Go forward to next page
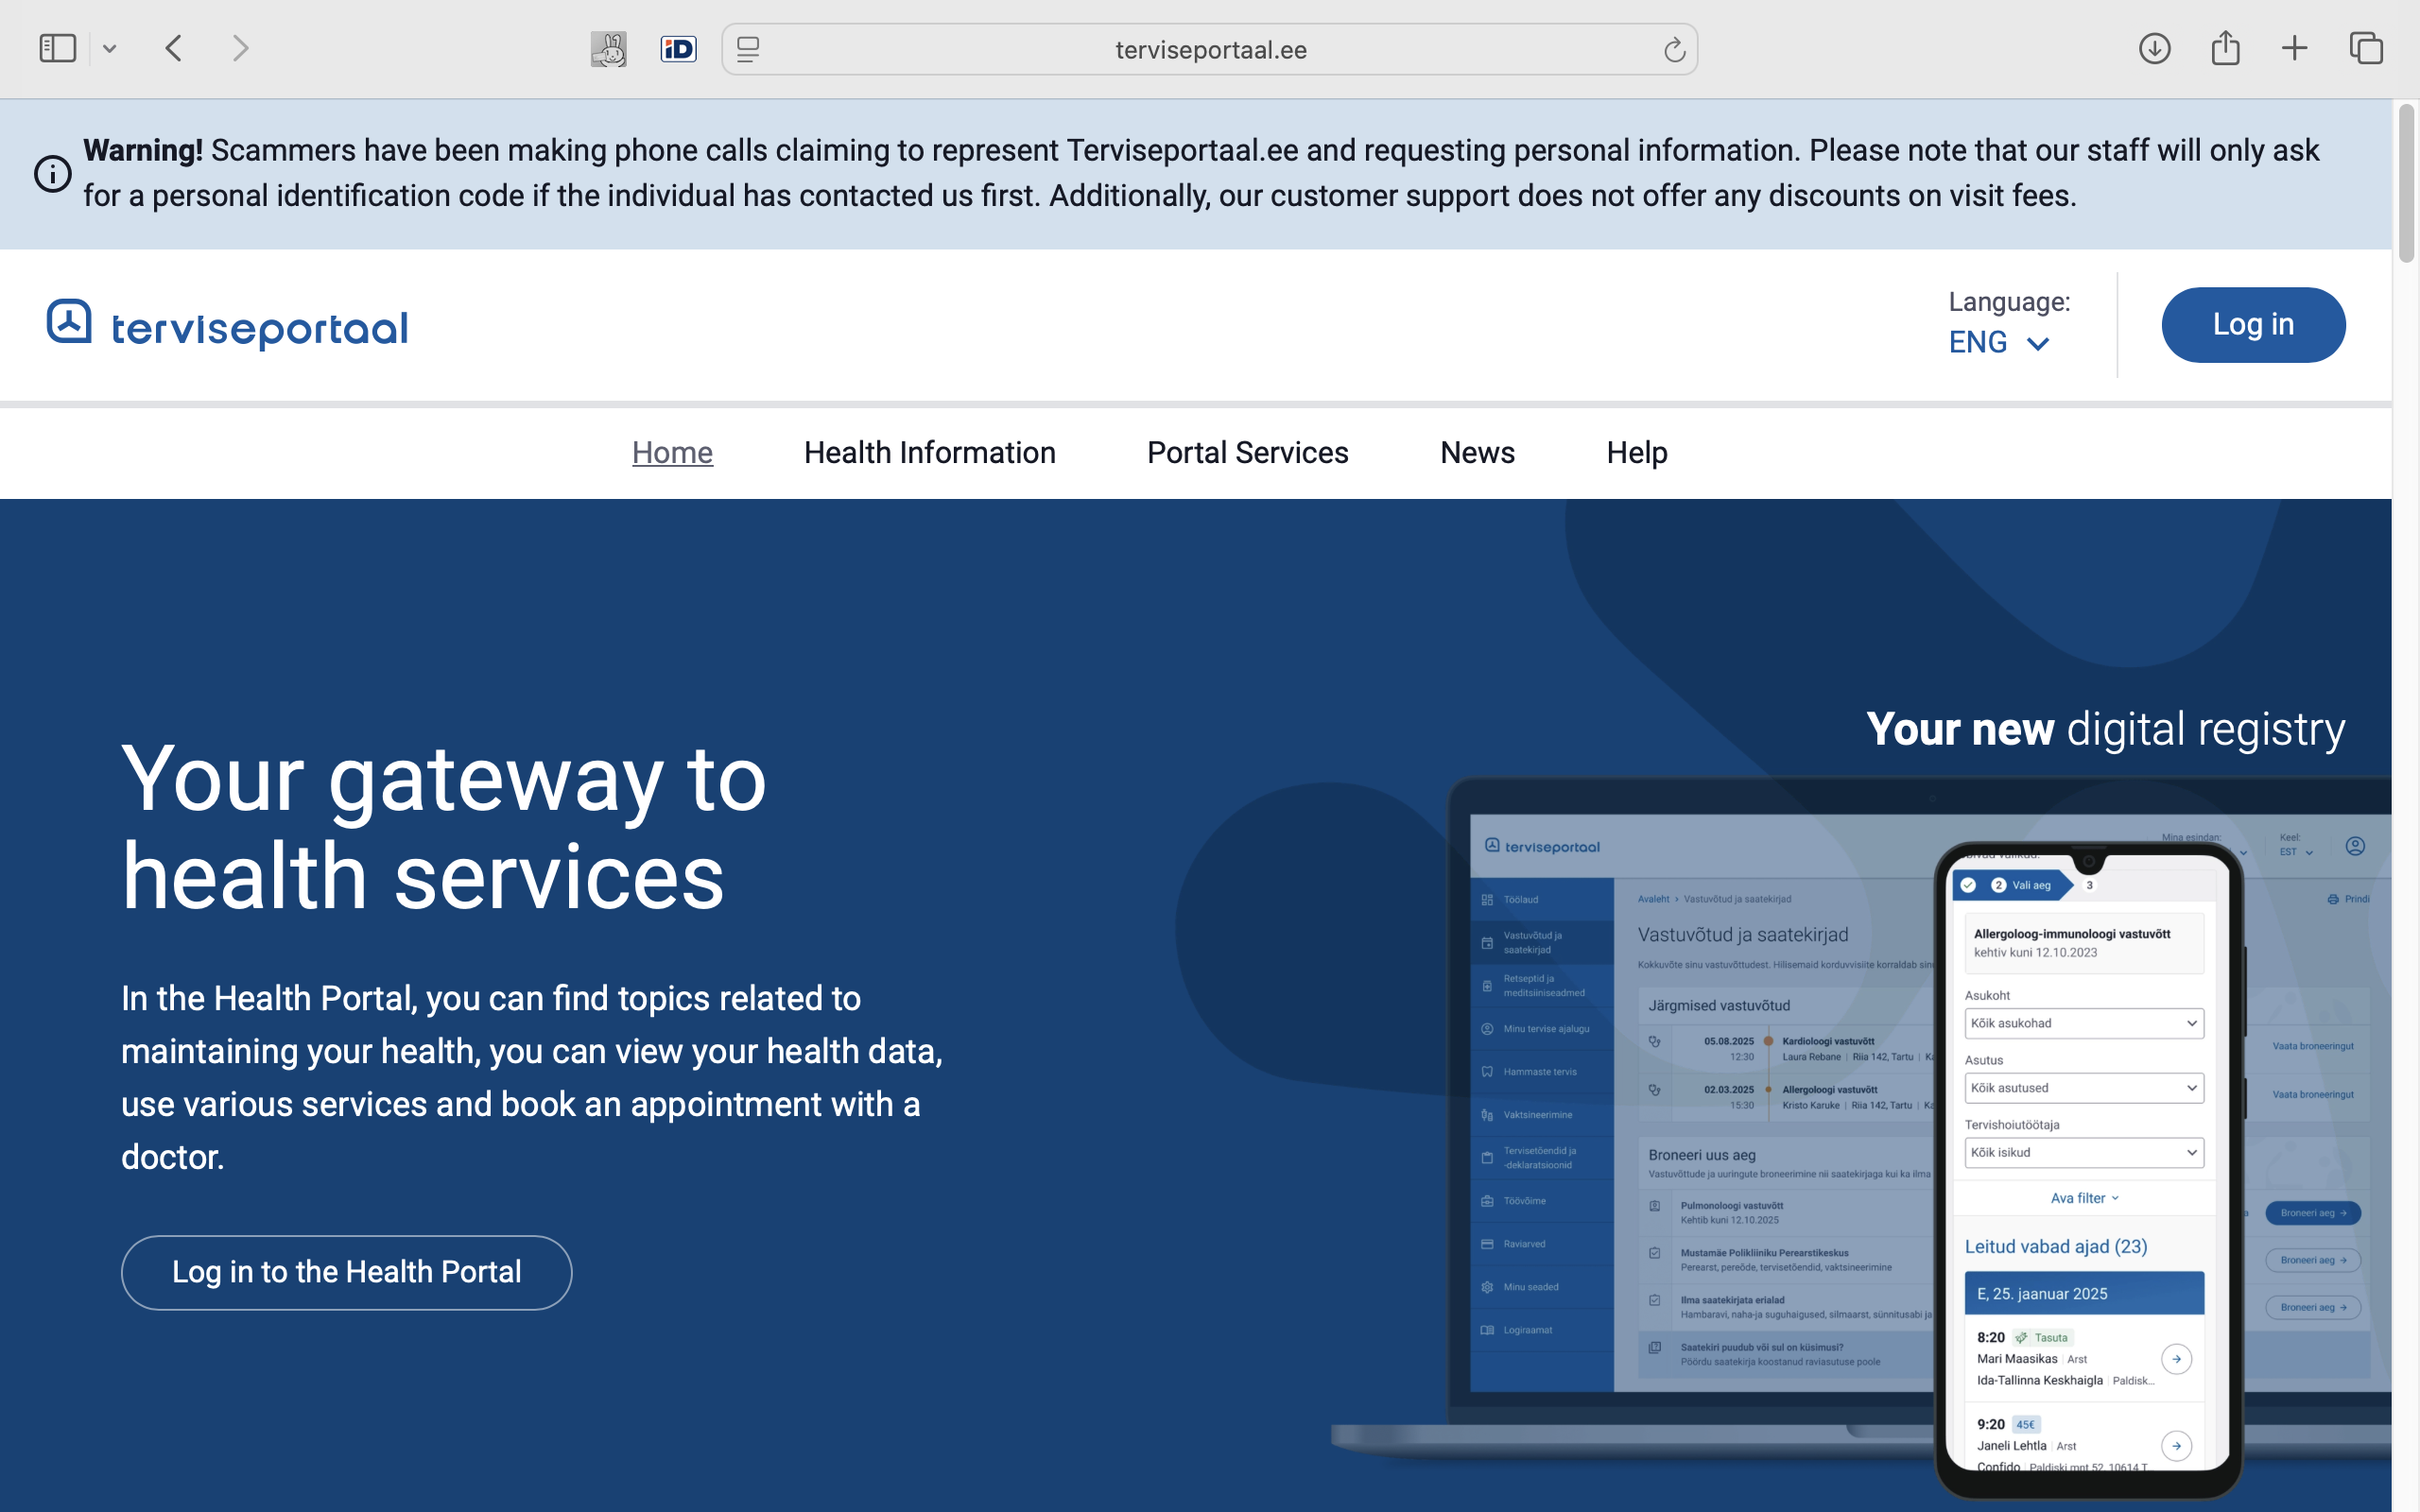2420x1512 pixels. [x=240, y=48]
